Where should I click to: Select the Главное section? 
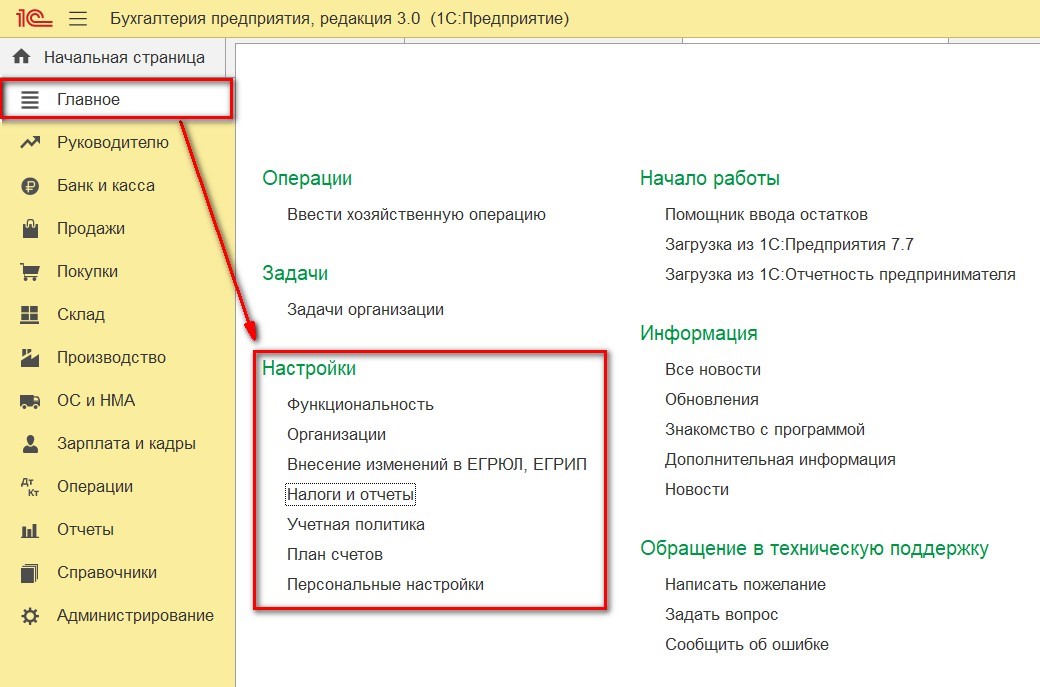pos(117,99)
